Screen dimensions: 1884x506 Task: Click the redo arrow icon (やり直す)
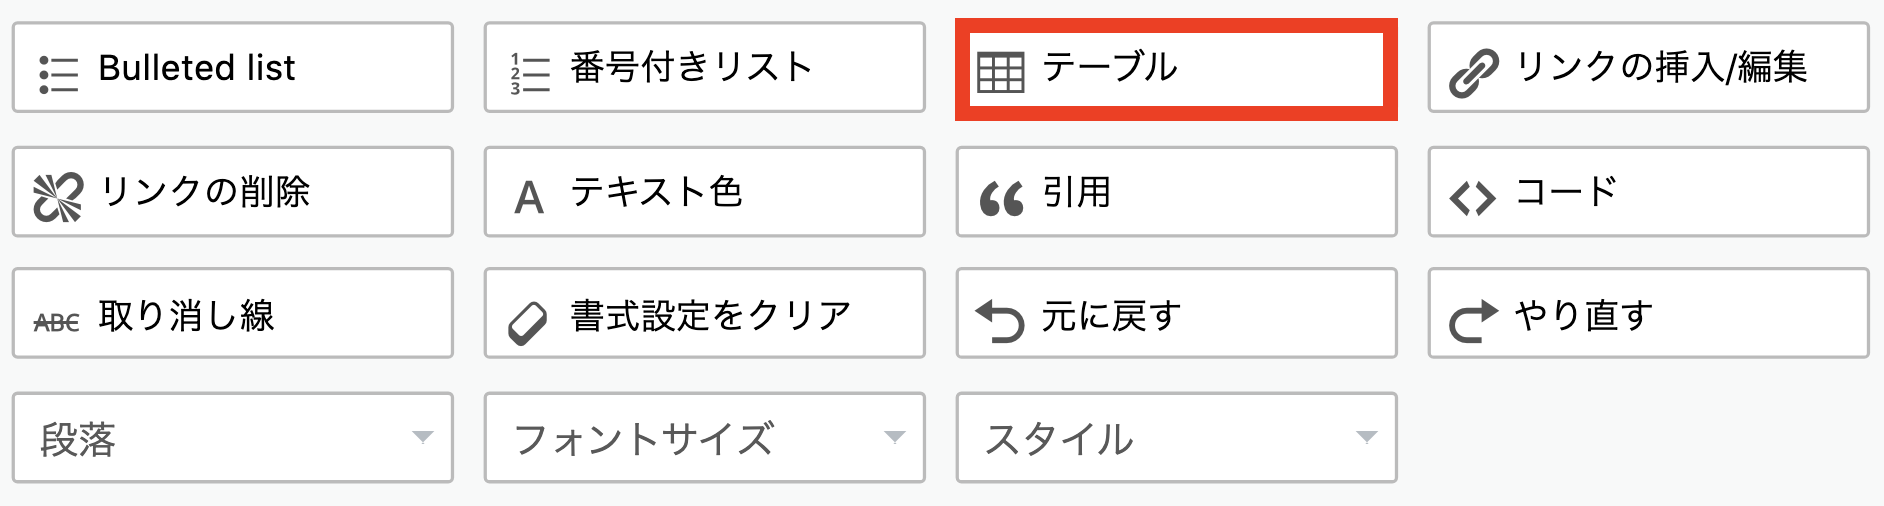[1474, 321]
